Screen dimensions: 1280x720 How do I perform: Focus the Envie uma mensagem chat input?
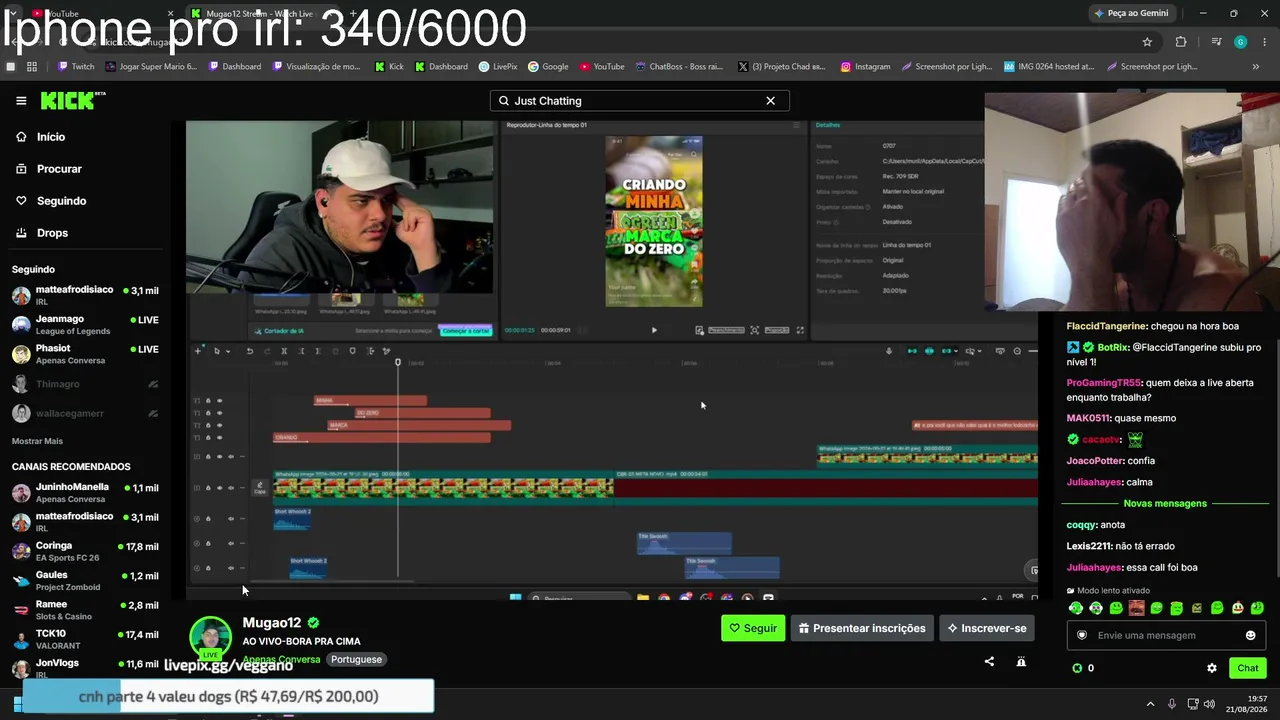(1168, 635)
